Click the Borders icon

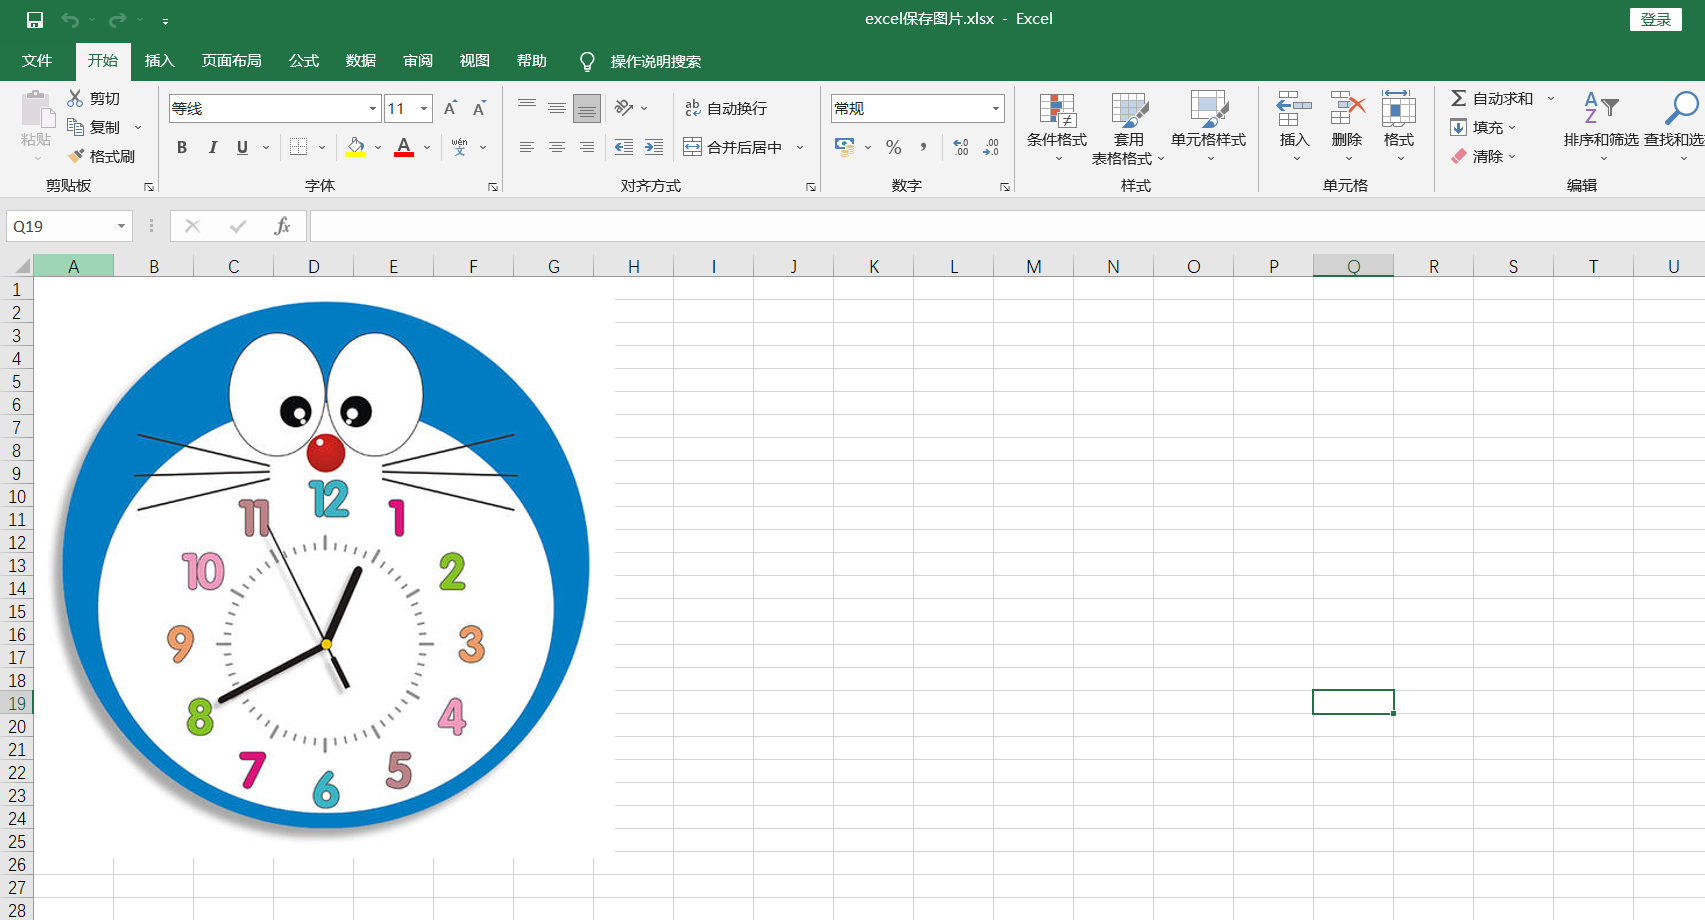pyautogui.click(x=298, y=147)
